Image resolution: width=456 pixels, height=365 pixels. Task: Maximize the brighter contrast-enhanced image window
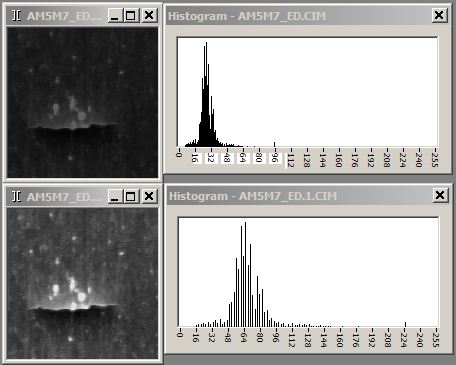(x=130, y=197)
